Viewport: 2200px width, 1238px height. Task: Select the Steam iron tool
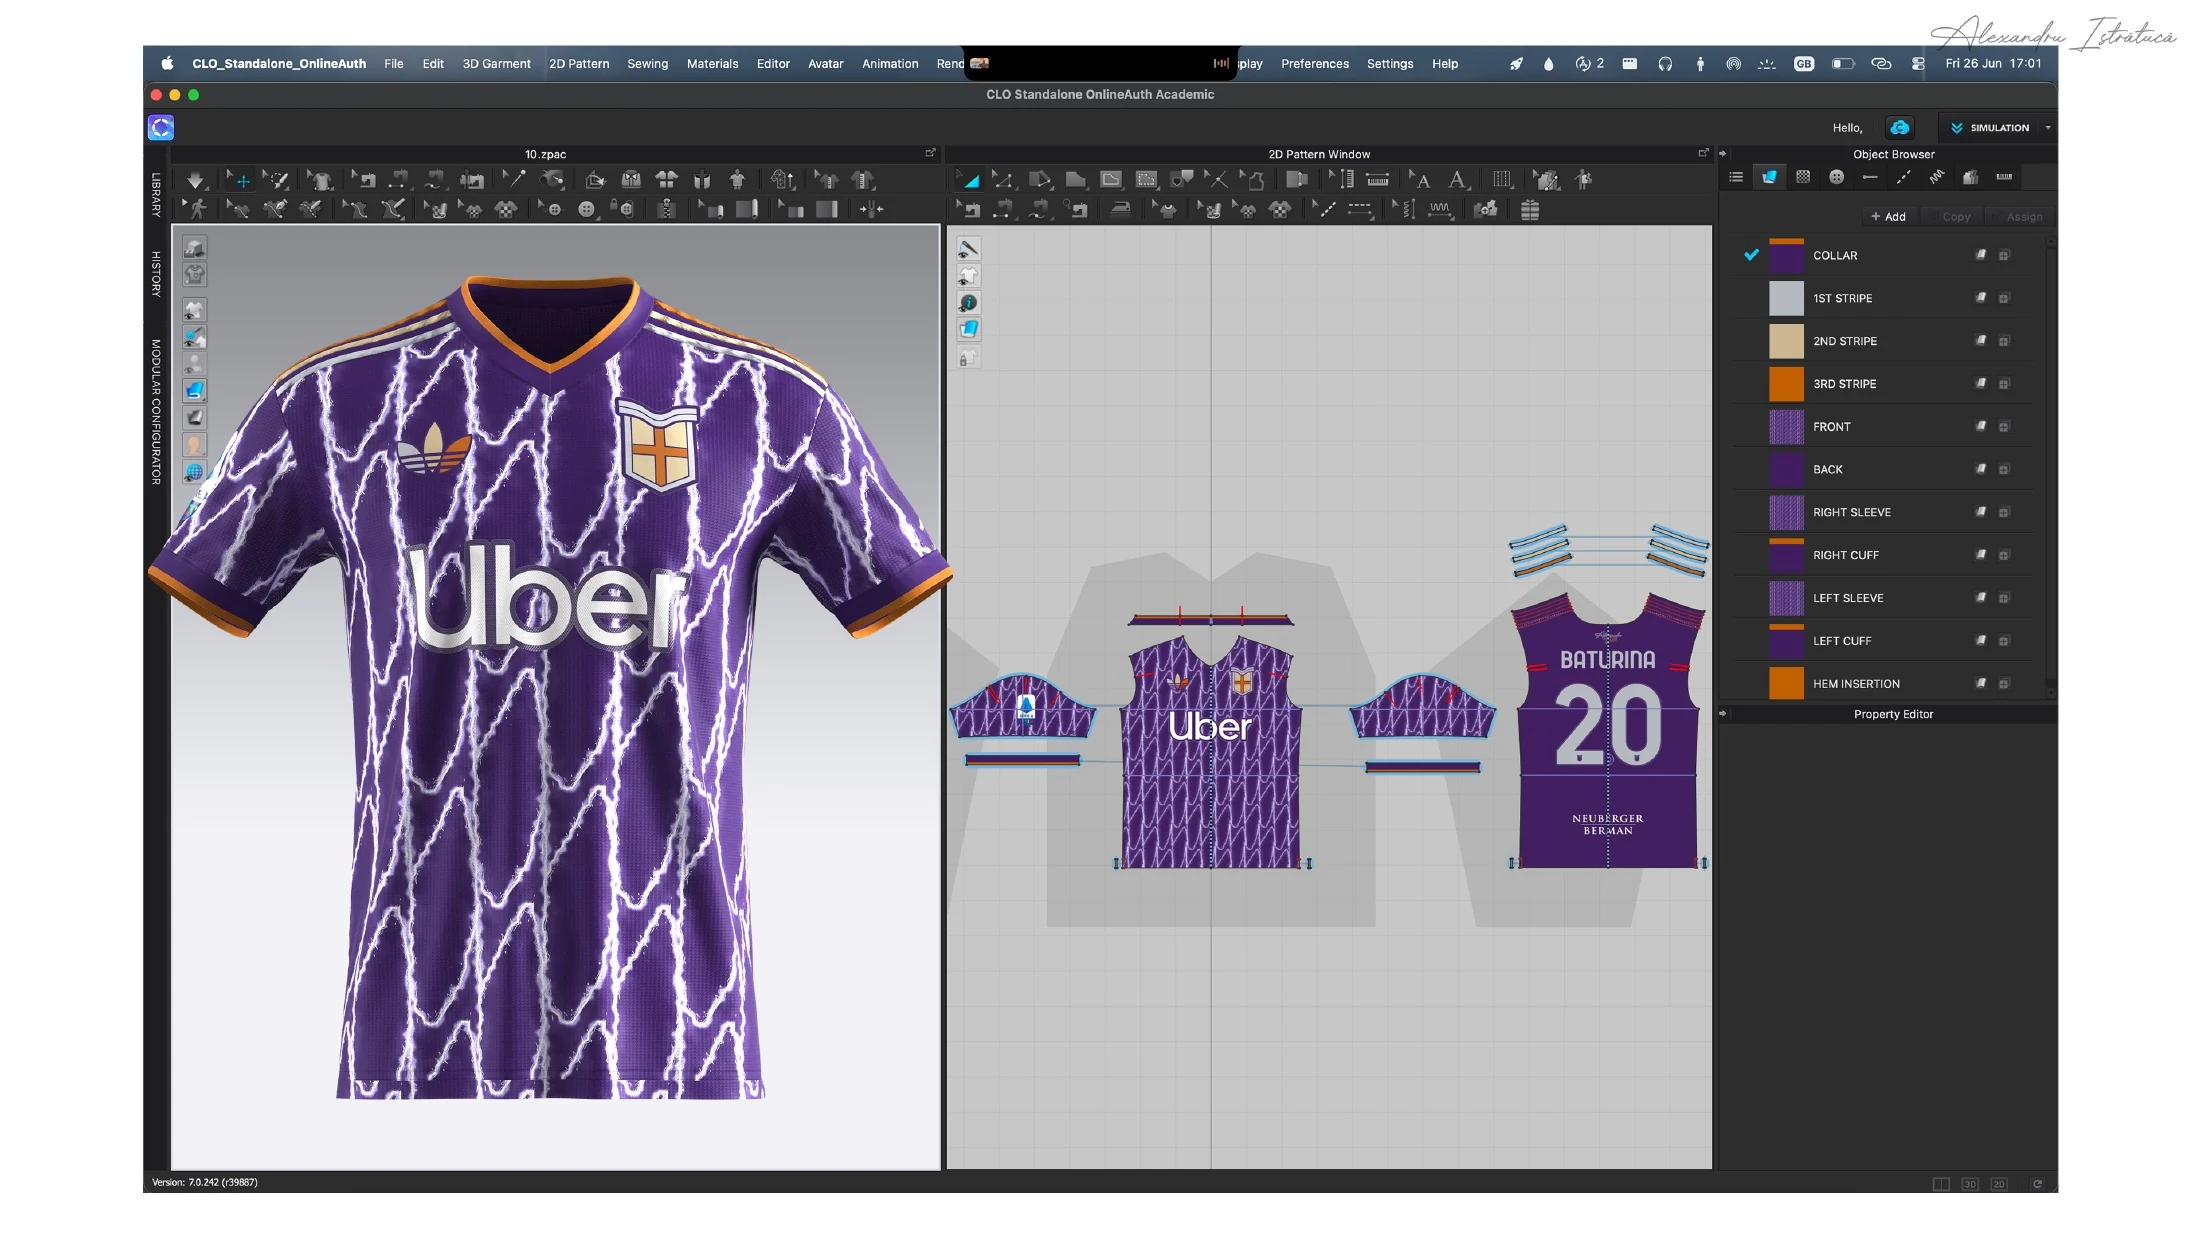click(1121, 210)
